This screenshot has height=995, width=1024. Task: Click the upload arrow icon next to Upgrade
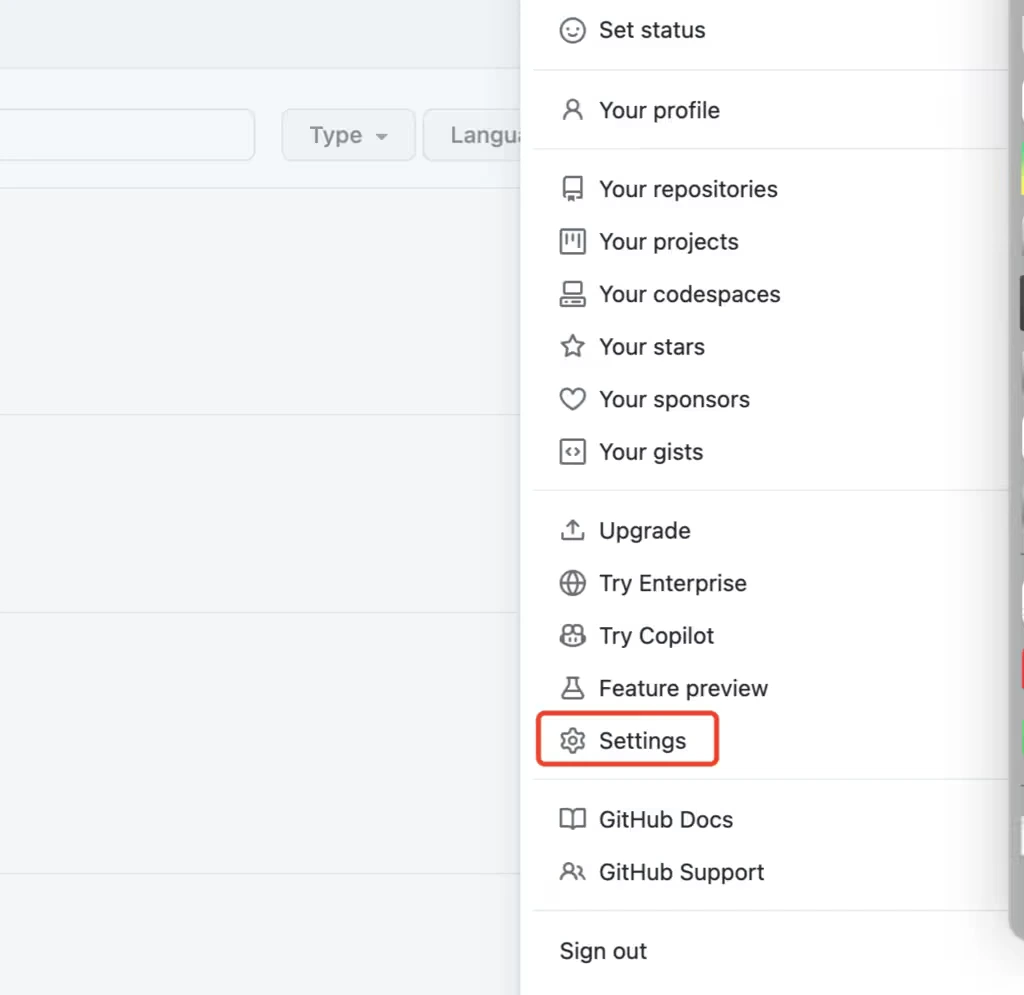(x=572, y=530)
